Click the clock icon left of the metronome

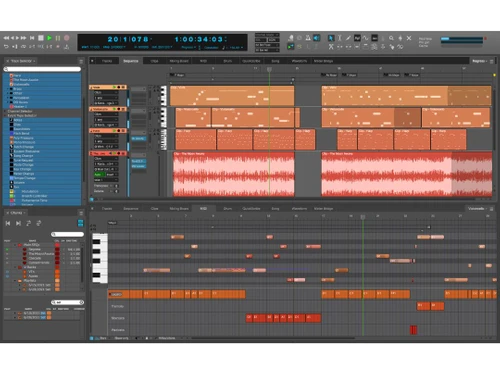[x=299, y=38]
